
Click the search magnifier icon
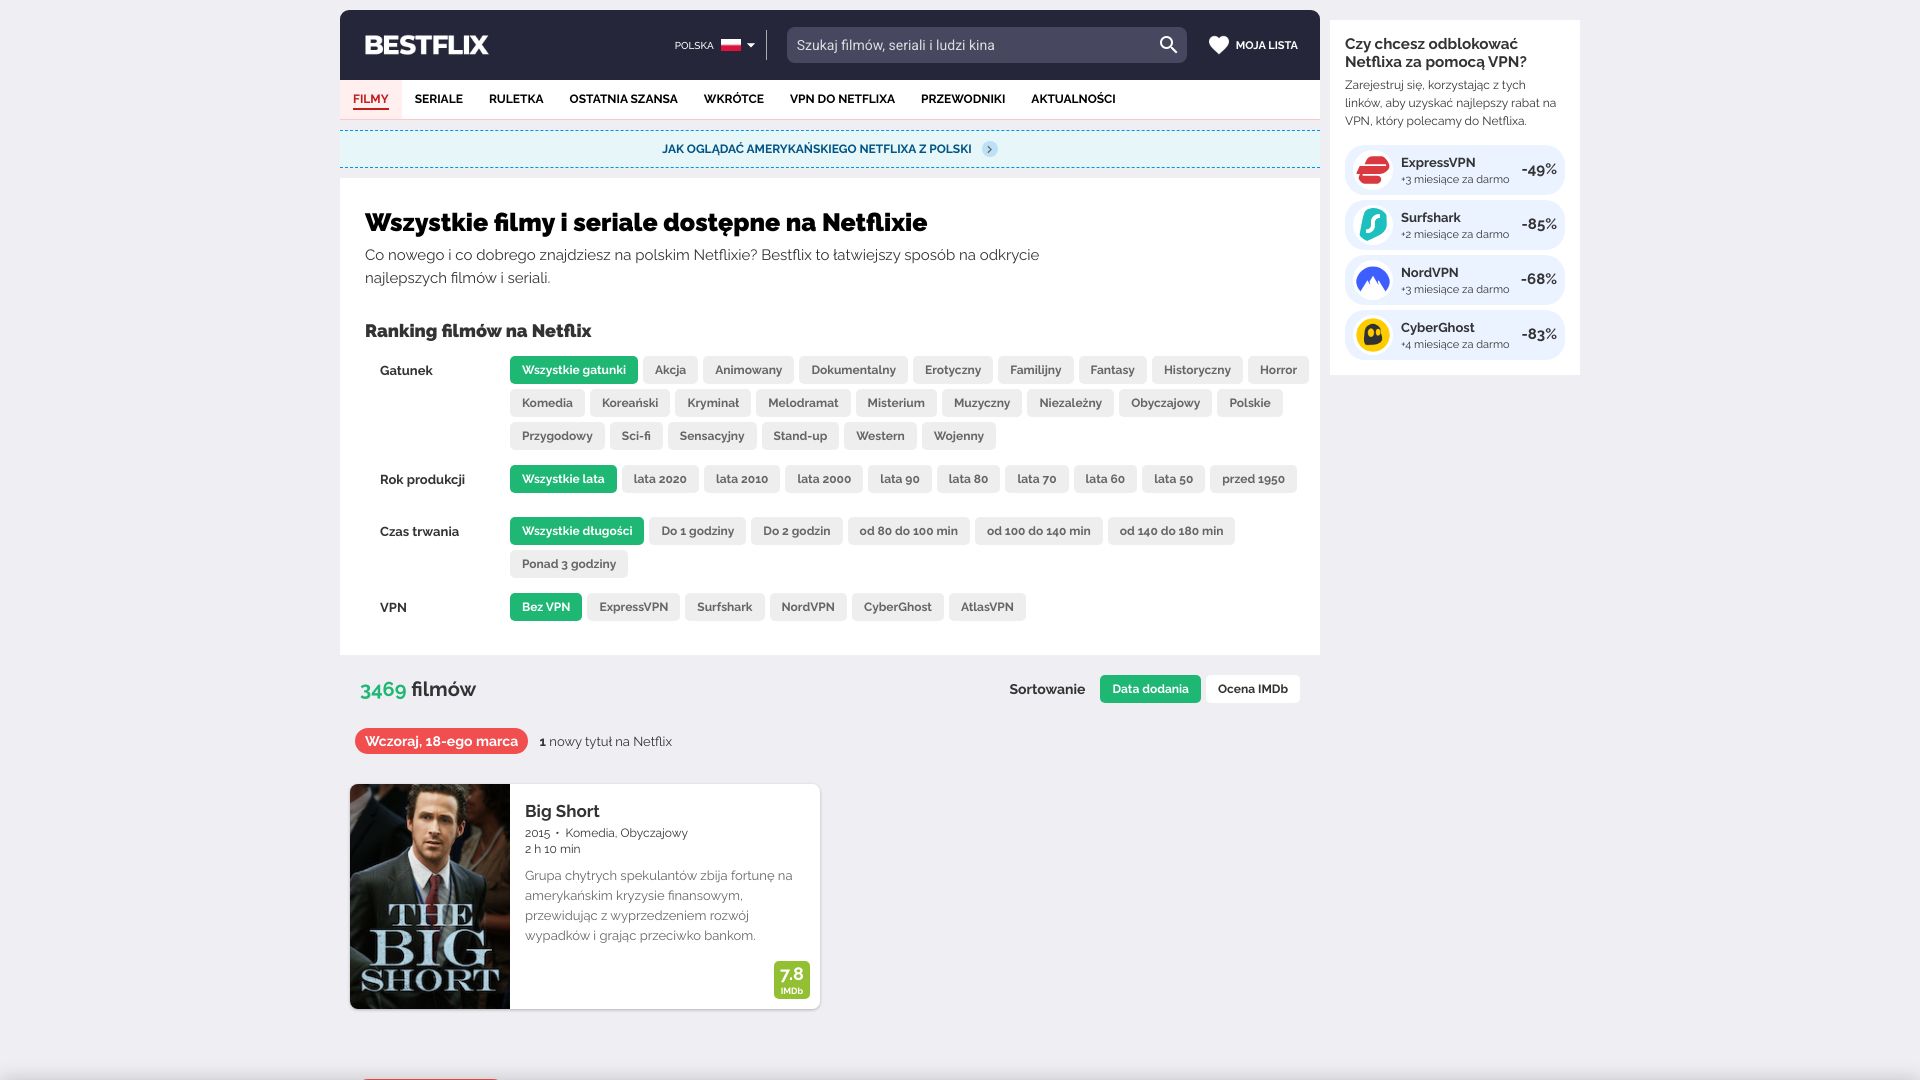[x=1168, y=45]
